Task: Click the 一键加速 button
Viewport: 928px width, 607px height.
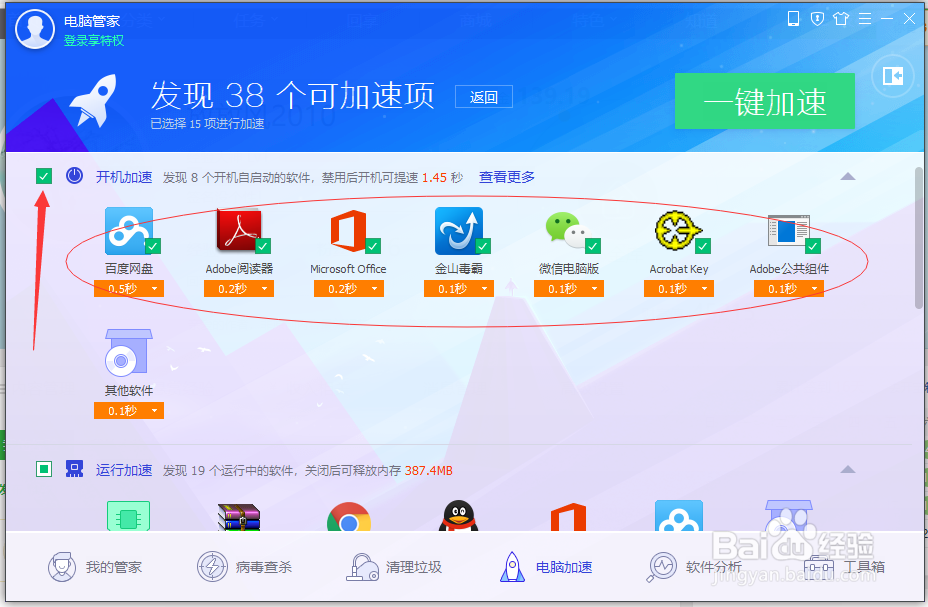Action: [764, 101]
